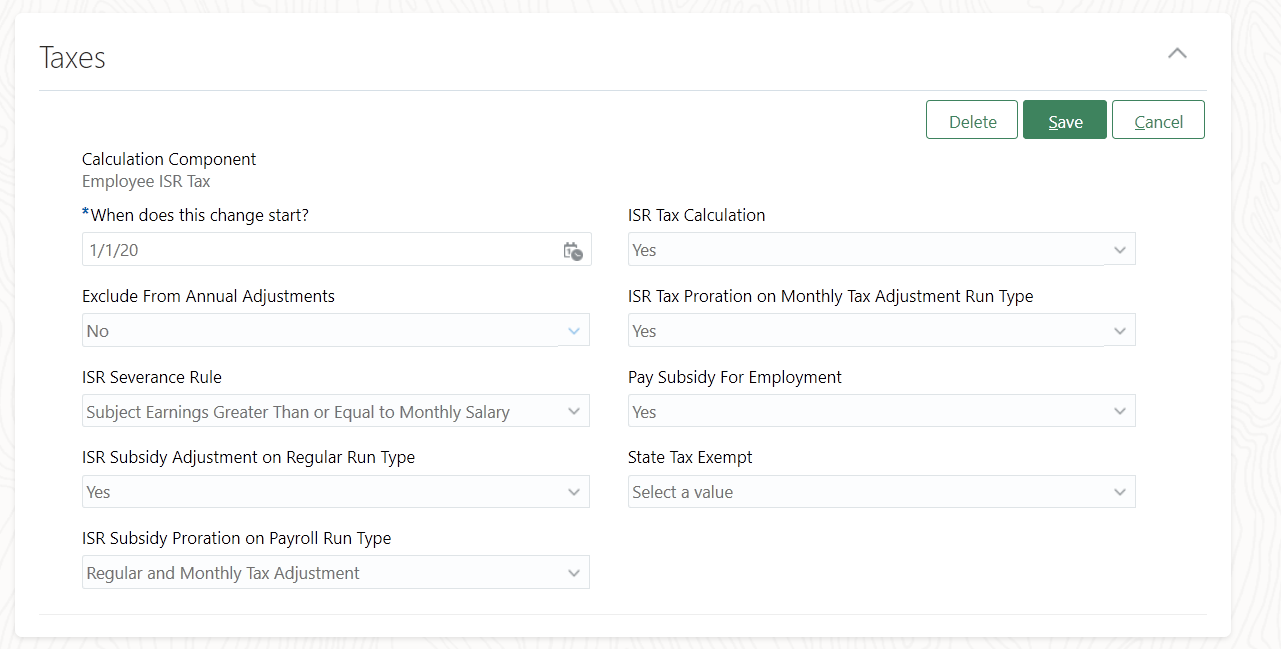Open ISR Subsidy Proration on Payroll dropdown
1281x649 pixels.
(320, 573)
